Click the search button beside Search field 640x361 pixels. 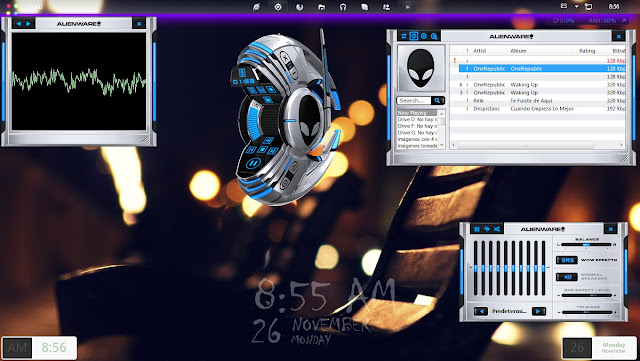[438, 100]
